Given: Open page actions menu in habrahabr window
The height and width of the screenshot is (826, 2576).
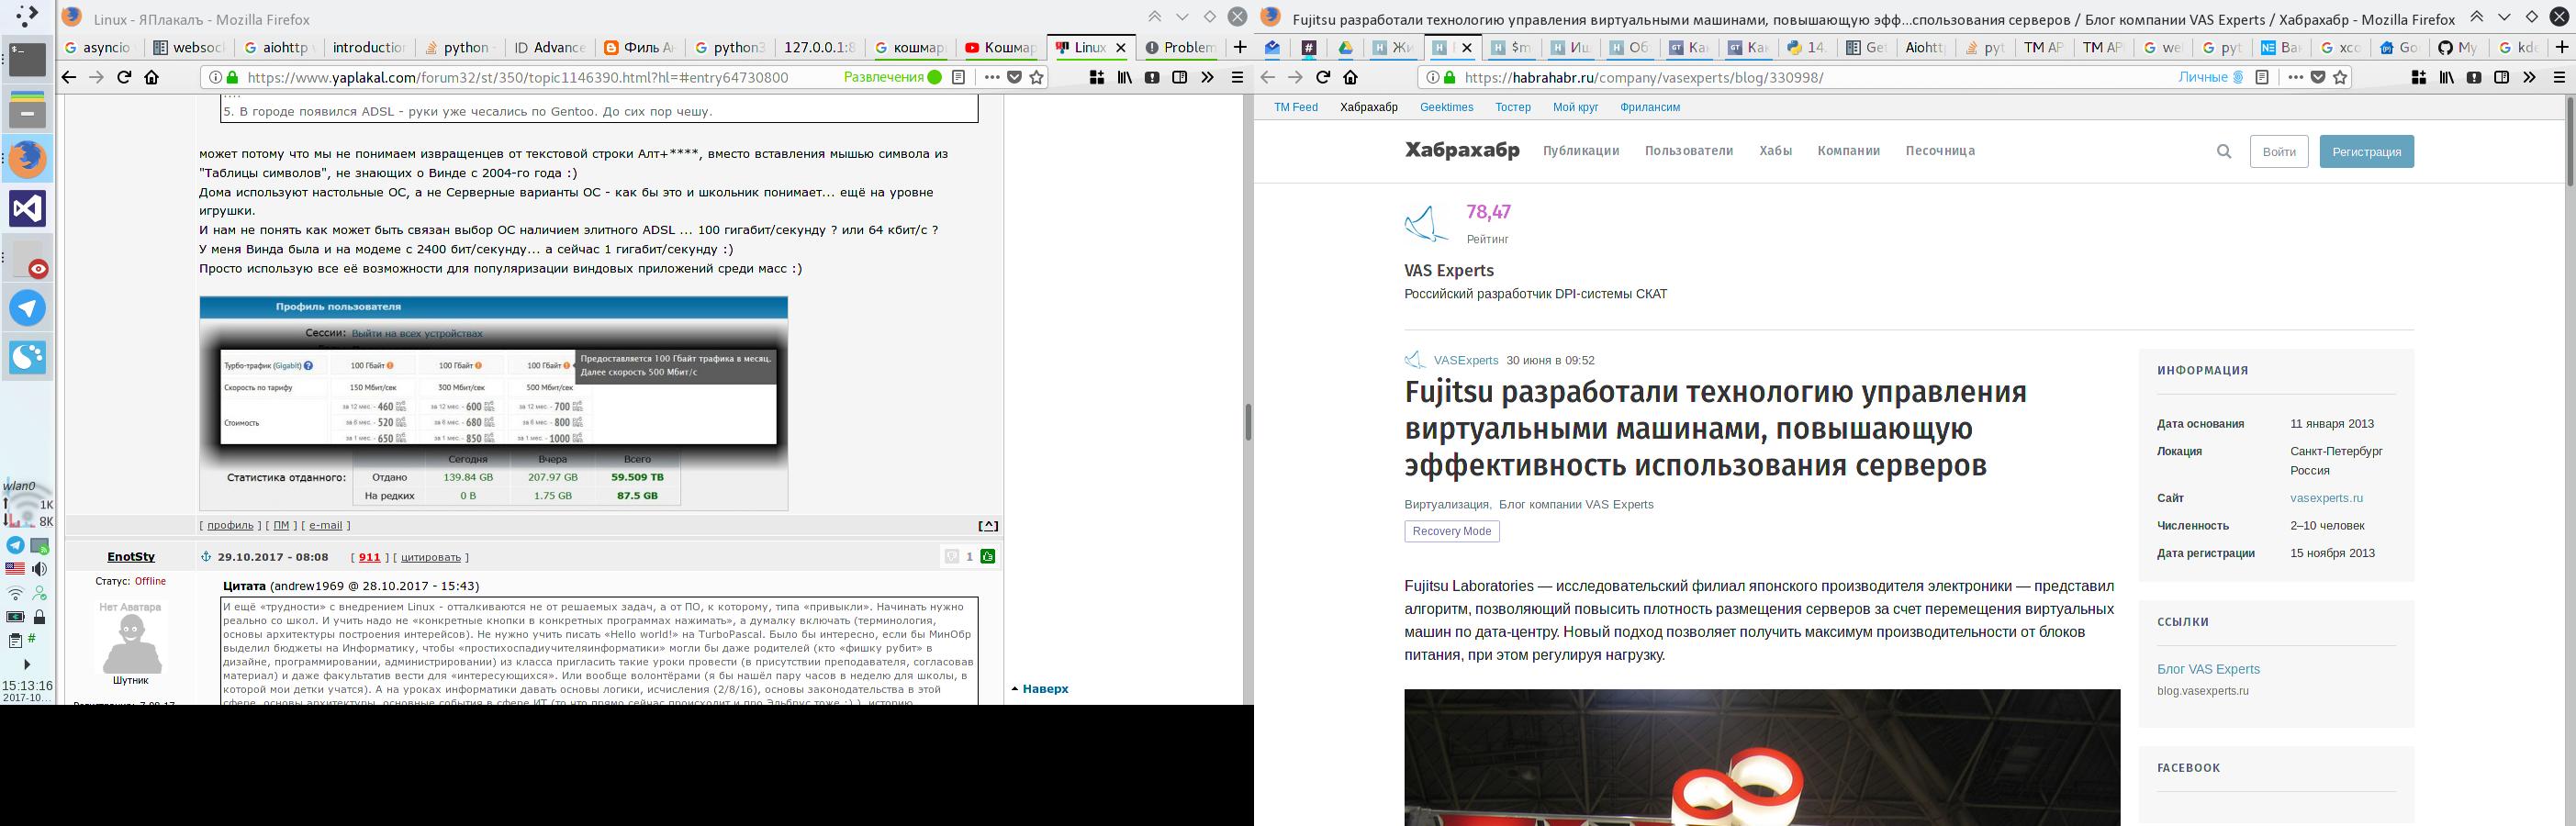Looking at the screenshot, I should pyautogui.click(x=2295, y=77).
